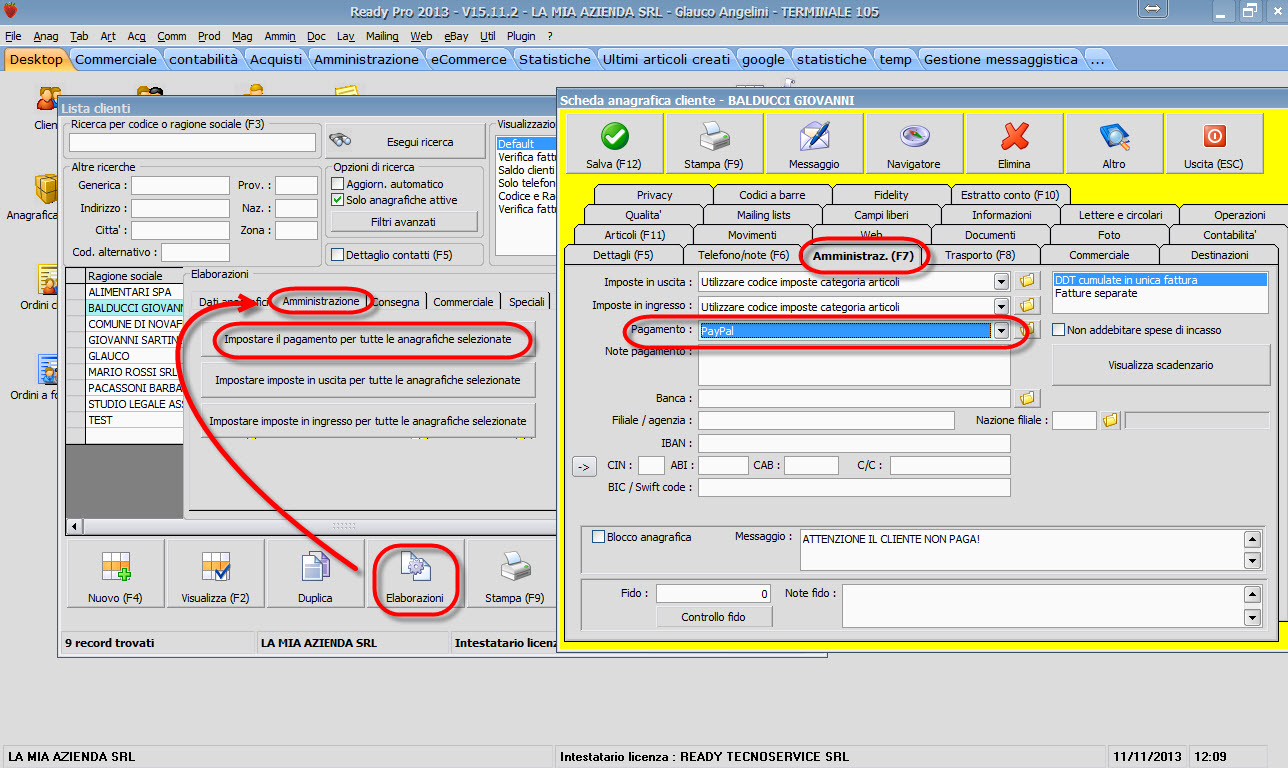Image resolution: width=1288 pixels, height=768 pixels.
Task: Click the double-arrow button in the title bar
Action: pos(1153,9)
